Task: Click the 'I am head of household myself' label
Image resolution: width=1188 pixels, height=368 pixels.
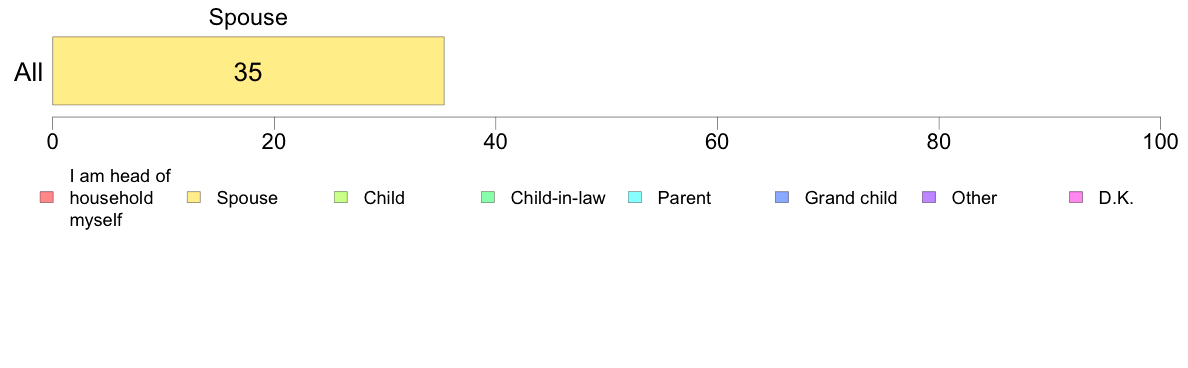Action: click(x=120, y=198)
